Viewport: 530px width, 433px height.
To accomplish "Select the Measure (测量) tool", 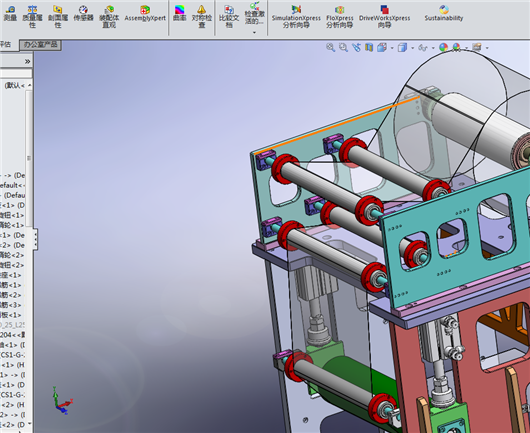I will (10, 14).
